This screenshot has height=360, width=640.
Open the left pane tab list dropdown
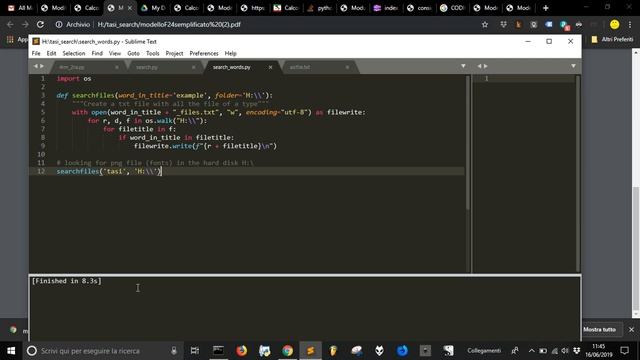coord(463,66)
